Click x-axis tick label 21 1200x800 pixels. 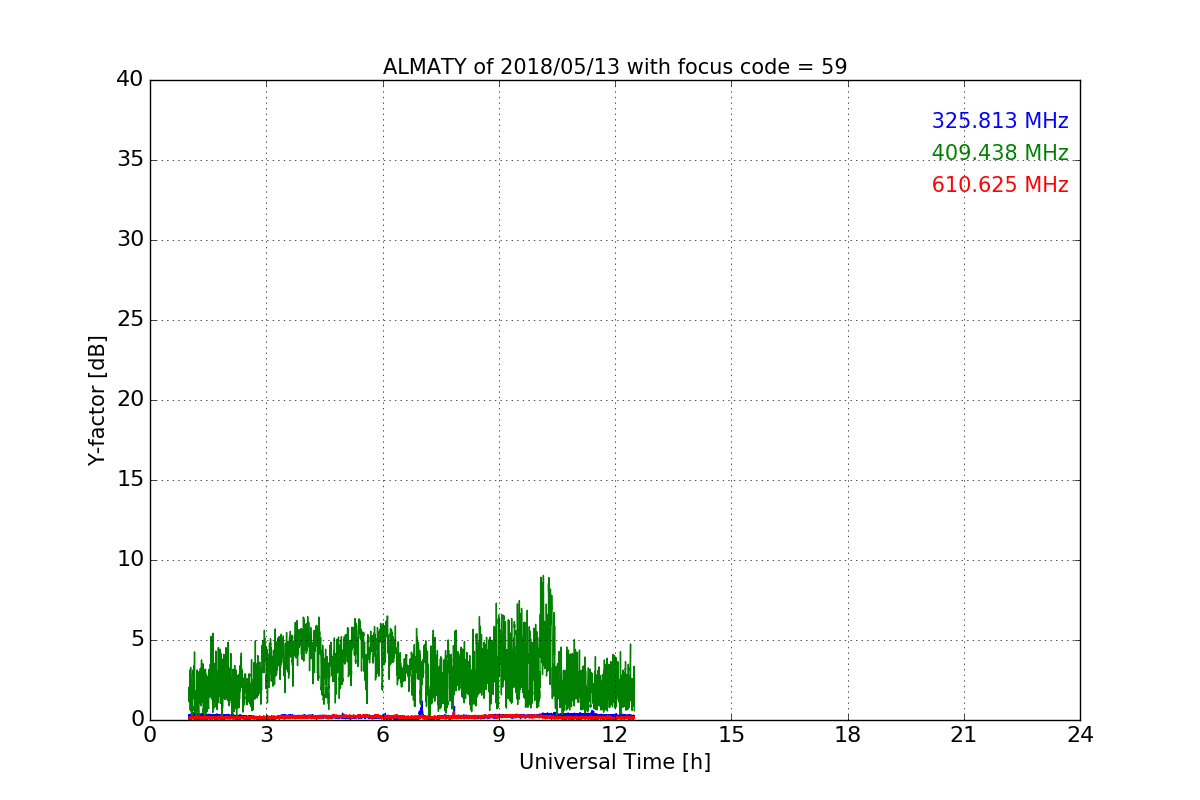pos(964,735)
